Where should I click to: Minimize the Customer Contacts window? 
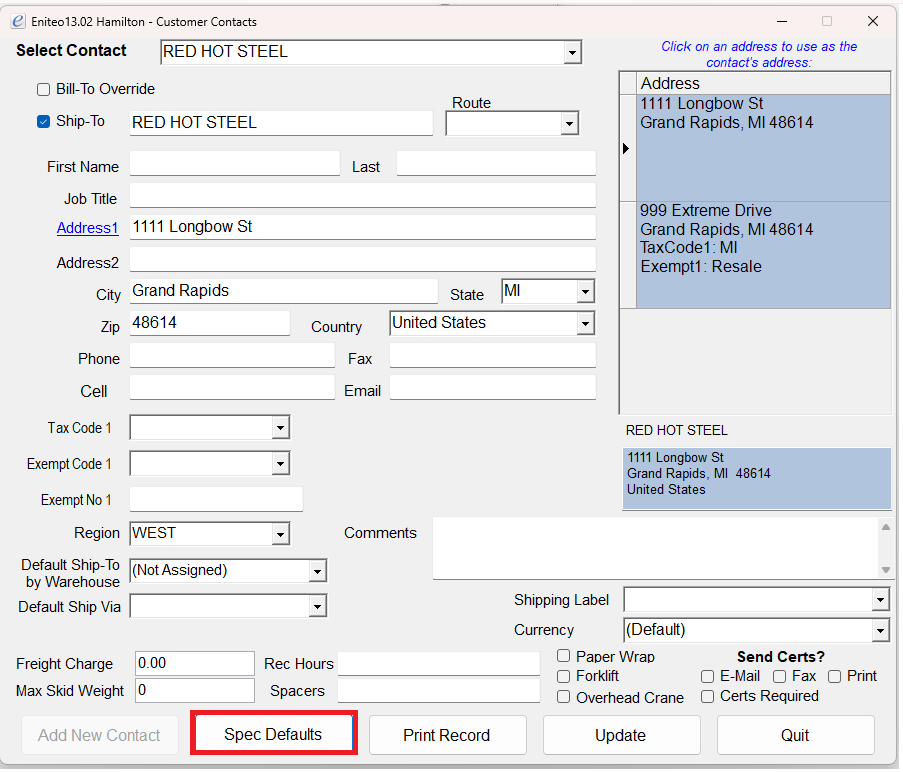click(x=781, y=21)
